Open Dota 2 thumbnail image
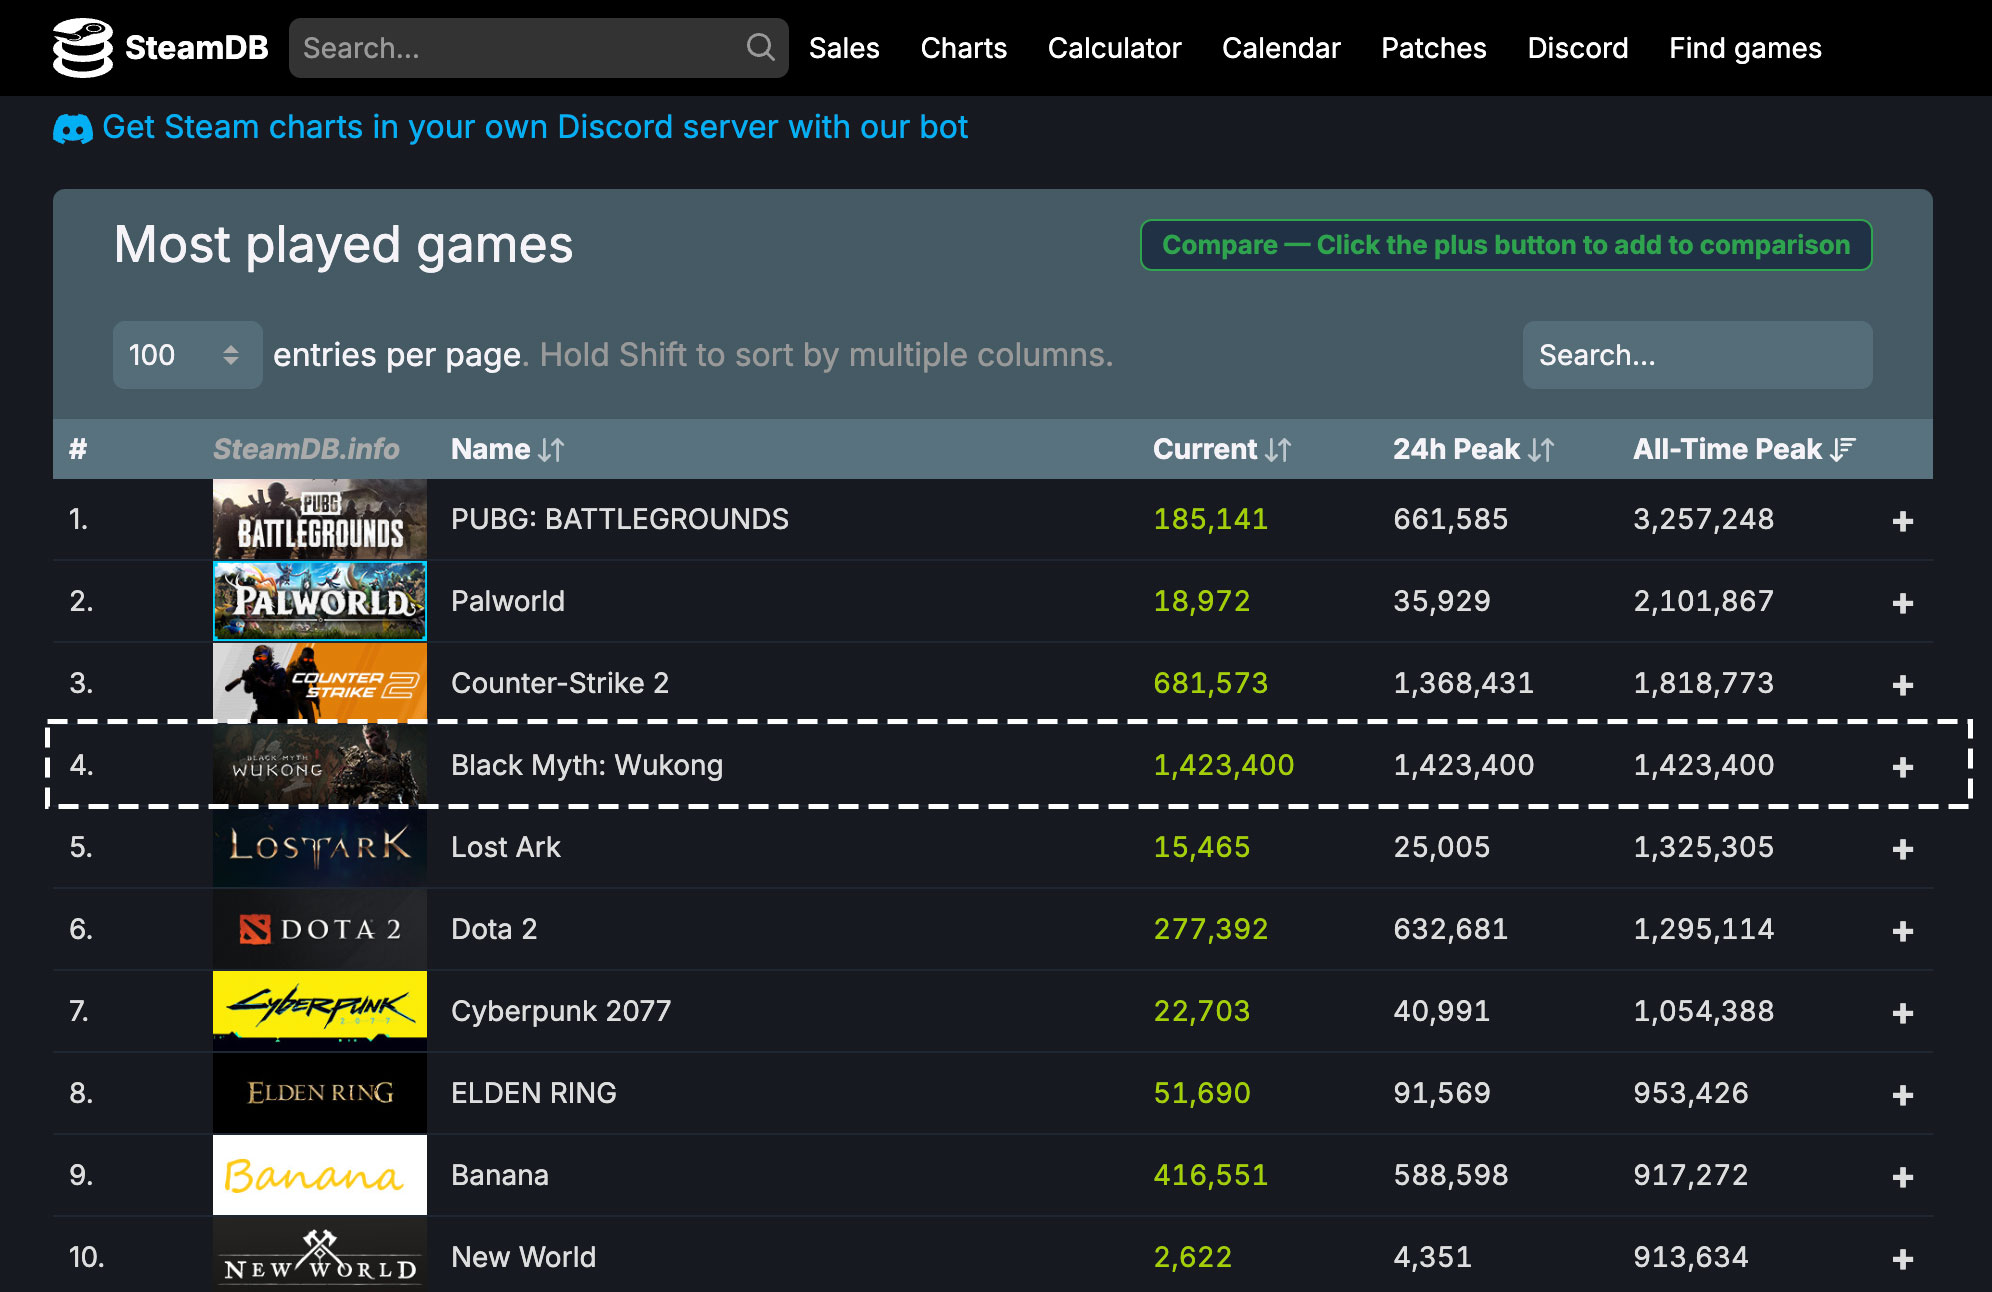 320,929
